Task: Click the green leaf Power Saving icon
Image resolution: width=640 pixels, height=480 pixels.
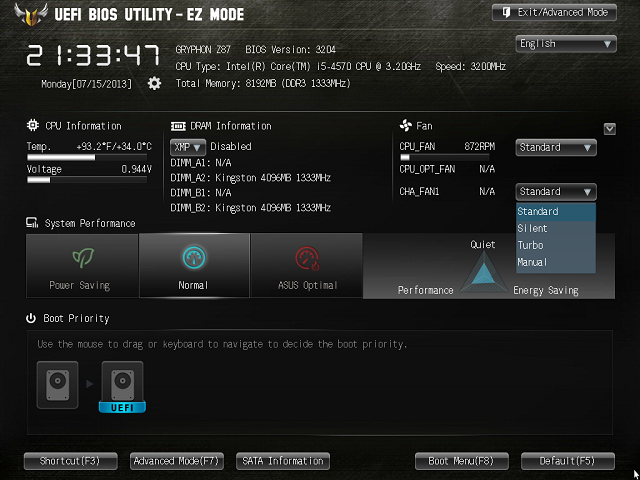Action: (x=83, y=258)
